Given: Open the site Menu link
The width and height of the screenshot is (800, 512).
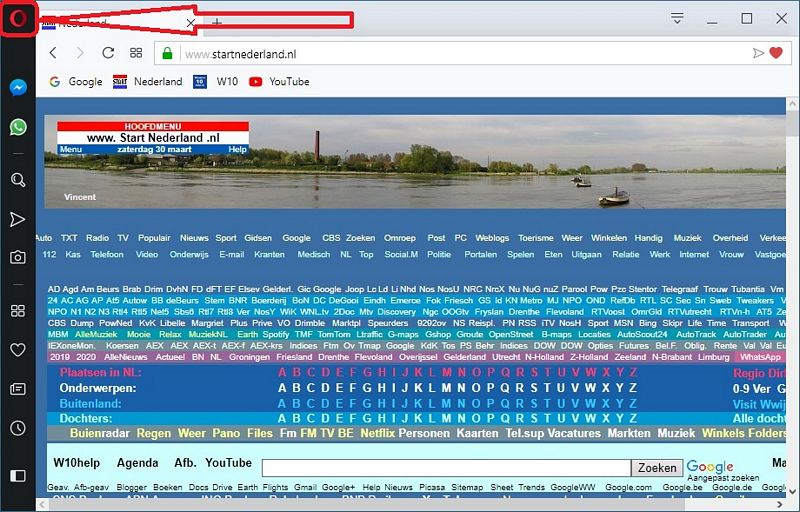Looking at the screenshot, I should click(x=70, y=149).
